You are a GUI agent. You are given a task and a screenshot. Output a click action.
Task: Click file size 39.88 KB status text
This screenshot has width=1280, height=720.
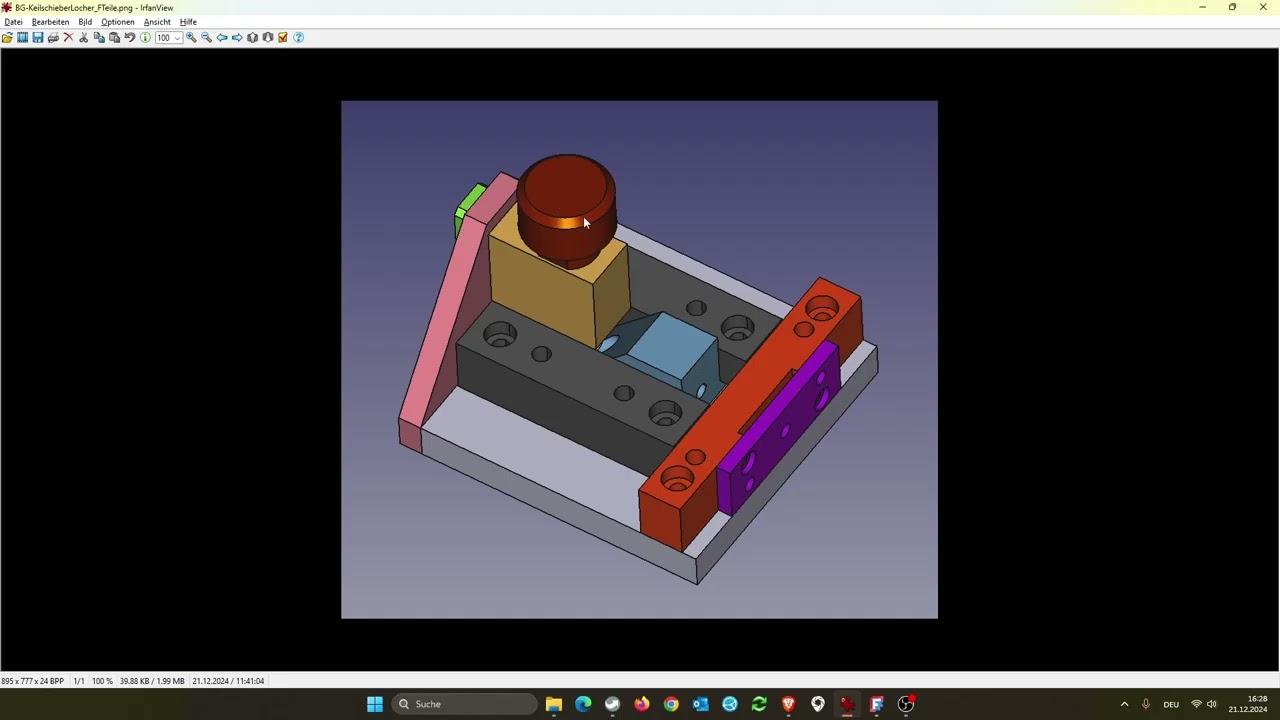coord(152,681)
